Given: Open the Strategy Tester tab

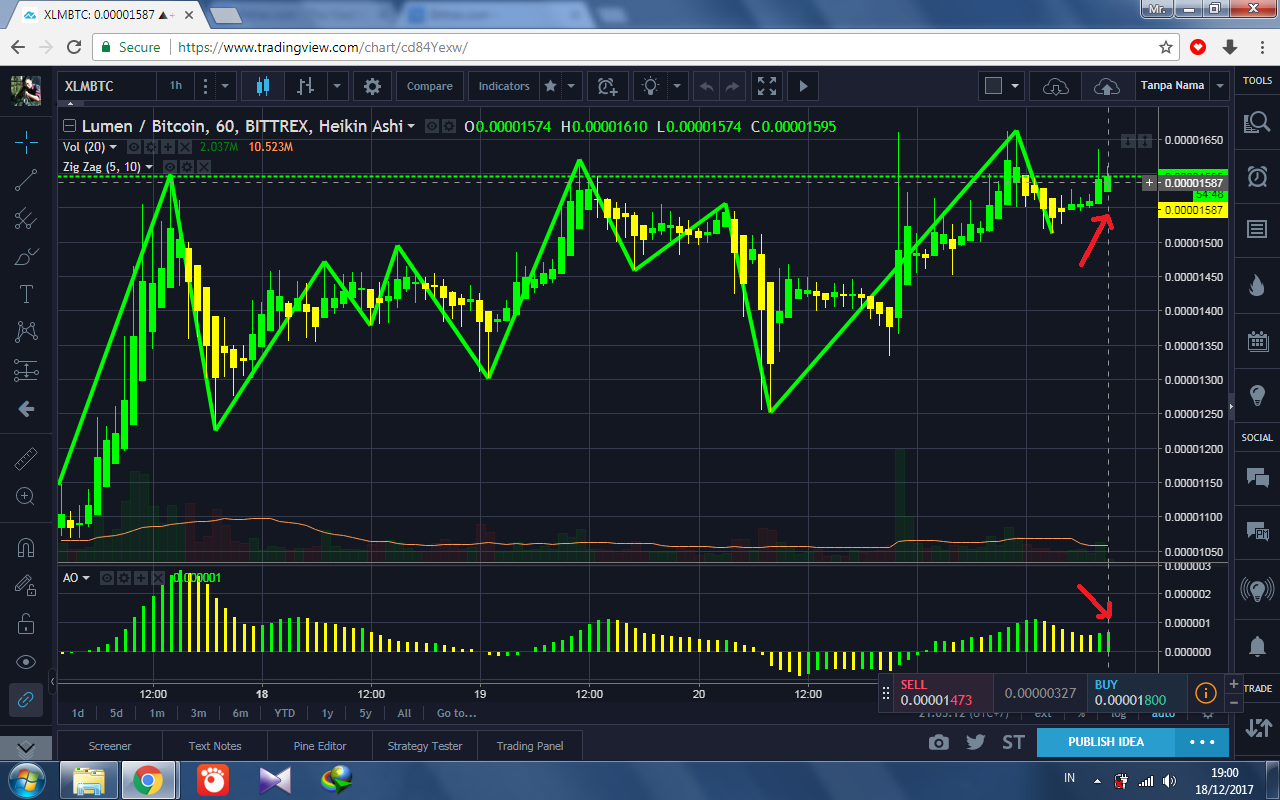Looking at the screenshot, I should [425, 745].
